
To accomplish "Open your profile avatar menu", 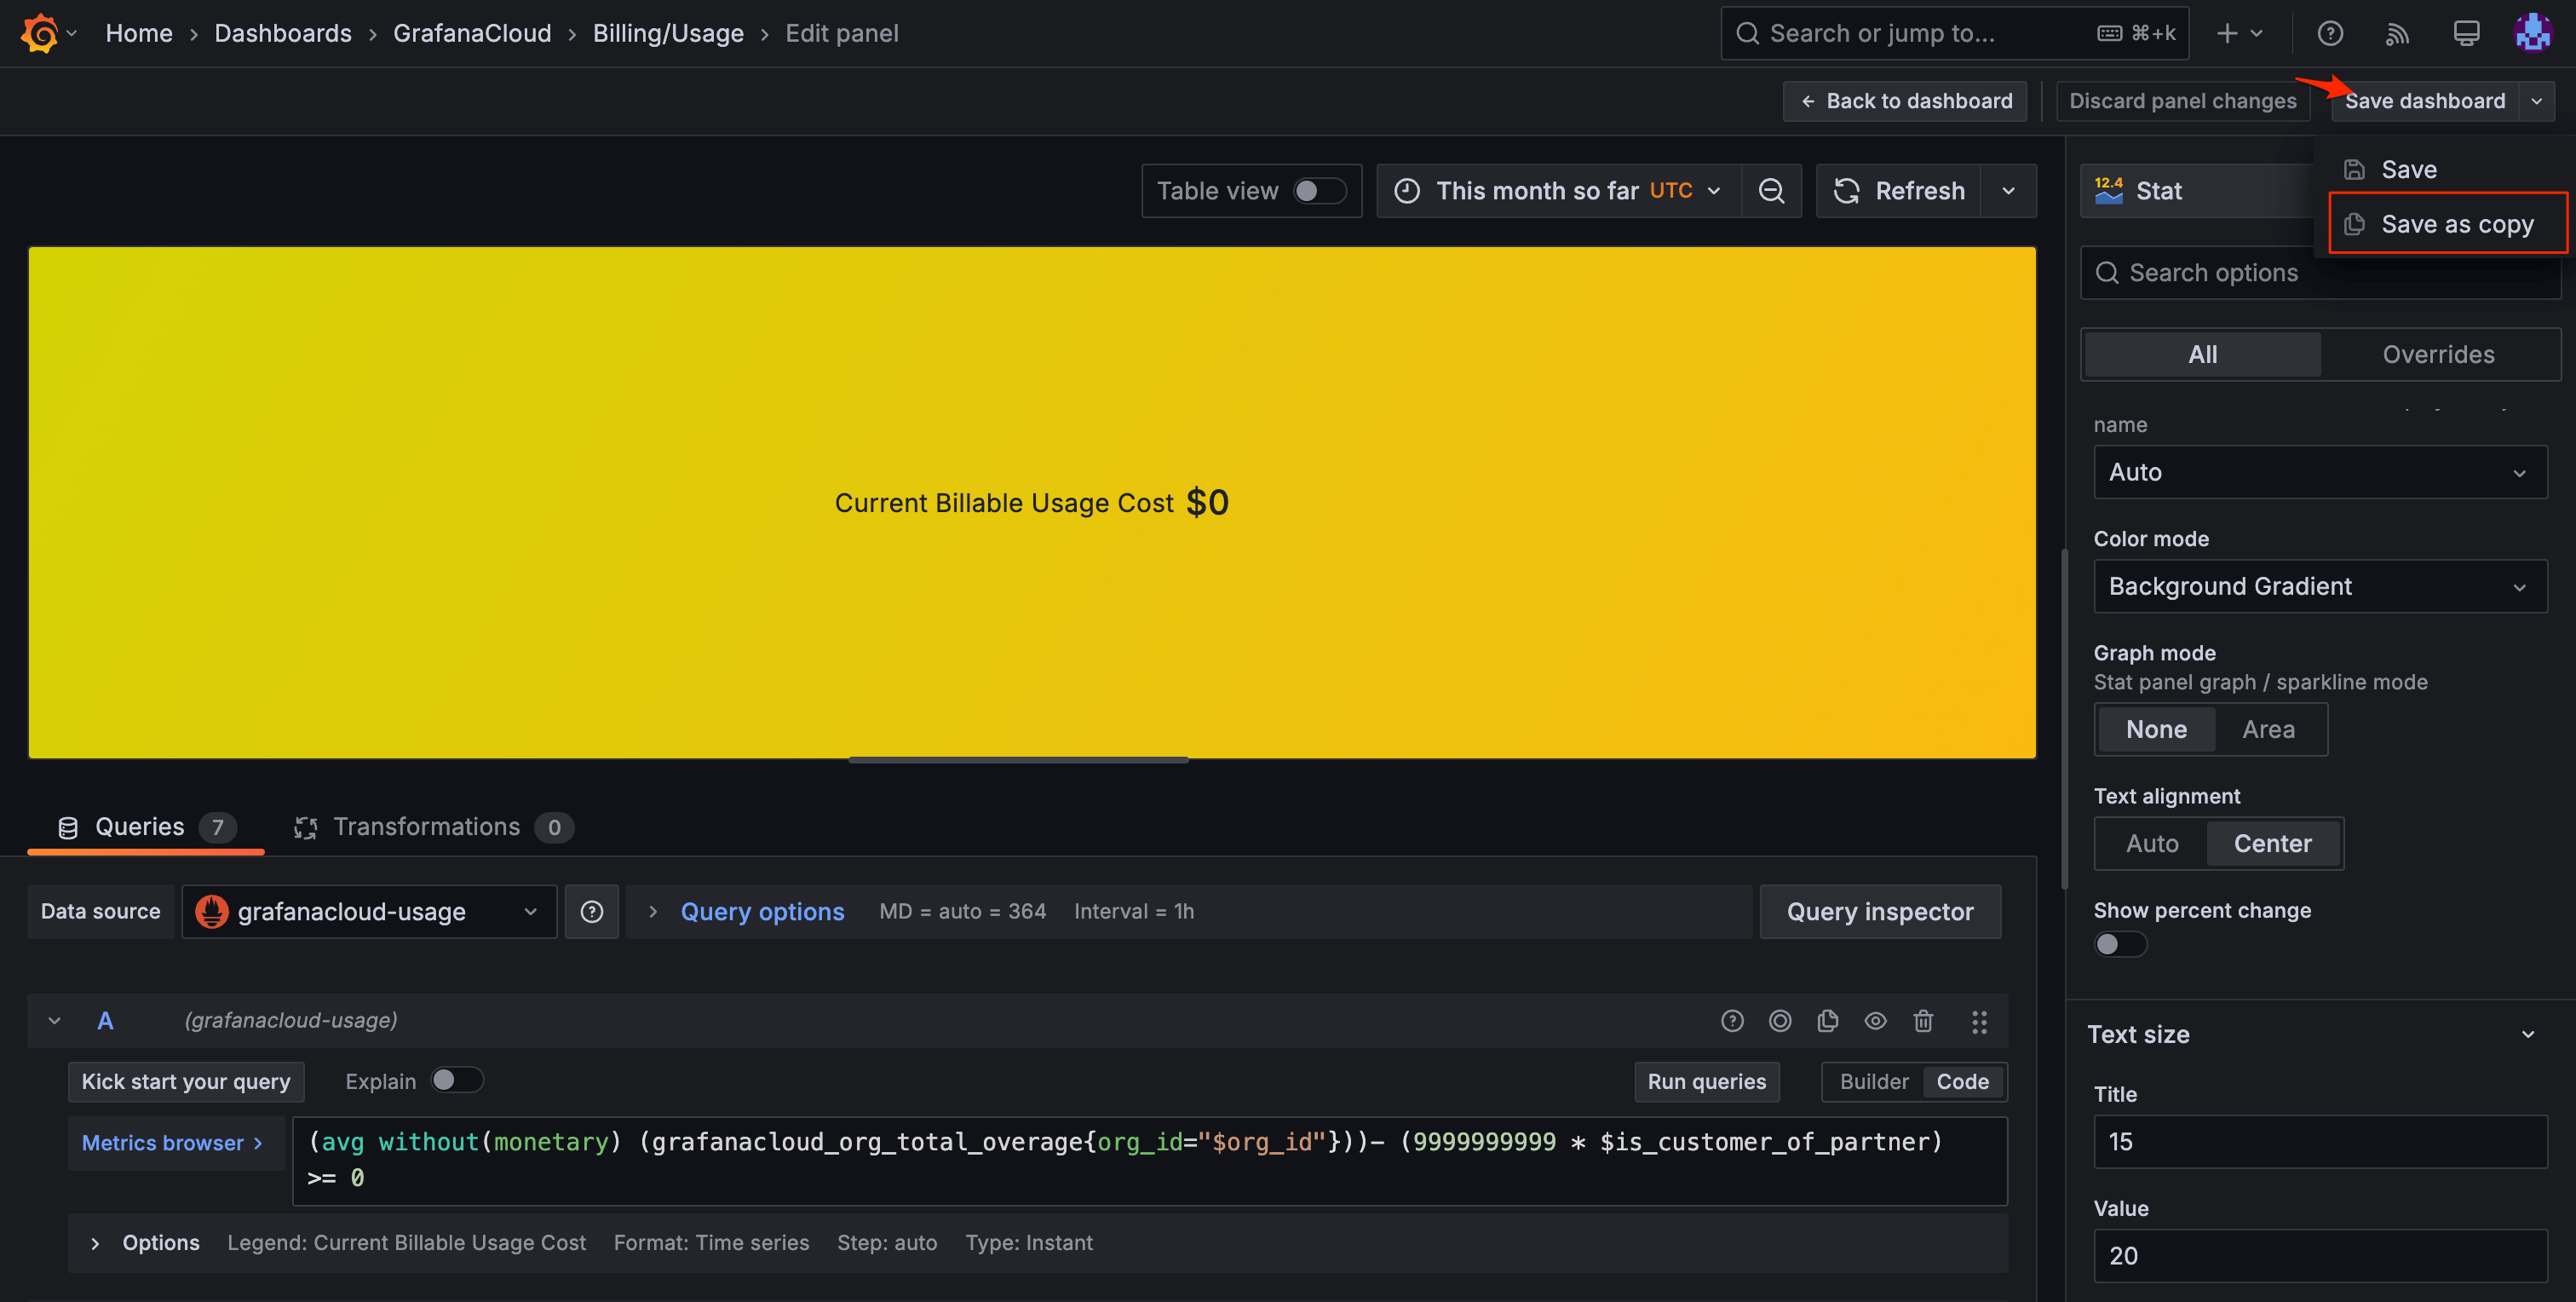I will pos(2533,32).
